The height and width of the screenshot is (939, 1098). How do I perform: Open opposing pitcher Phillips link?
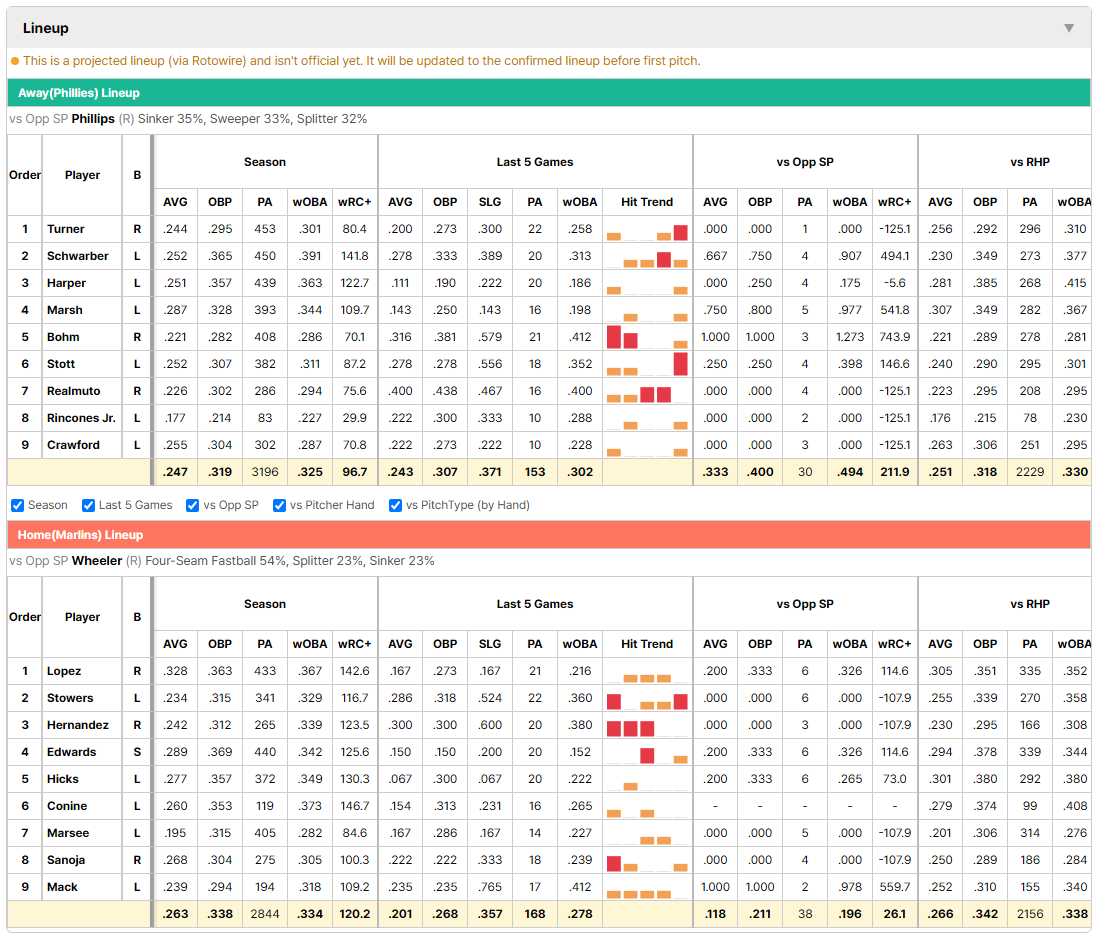point(93,119)
